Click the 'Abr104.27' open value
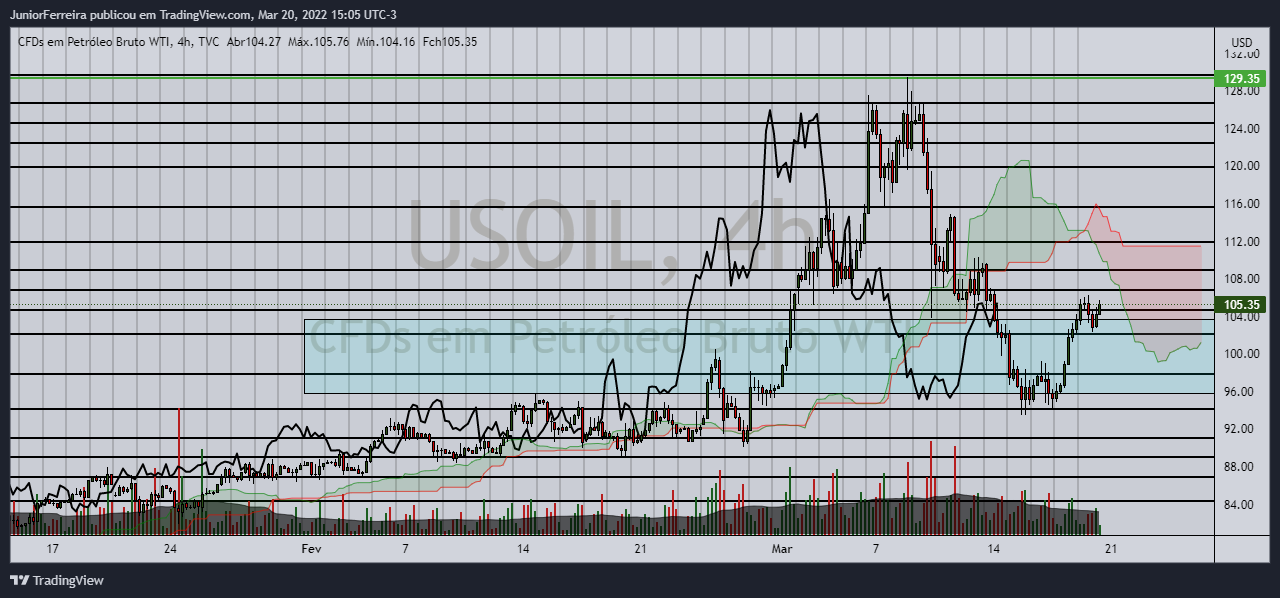This screenshot has height=598, width=1280. tap(254, 41)
